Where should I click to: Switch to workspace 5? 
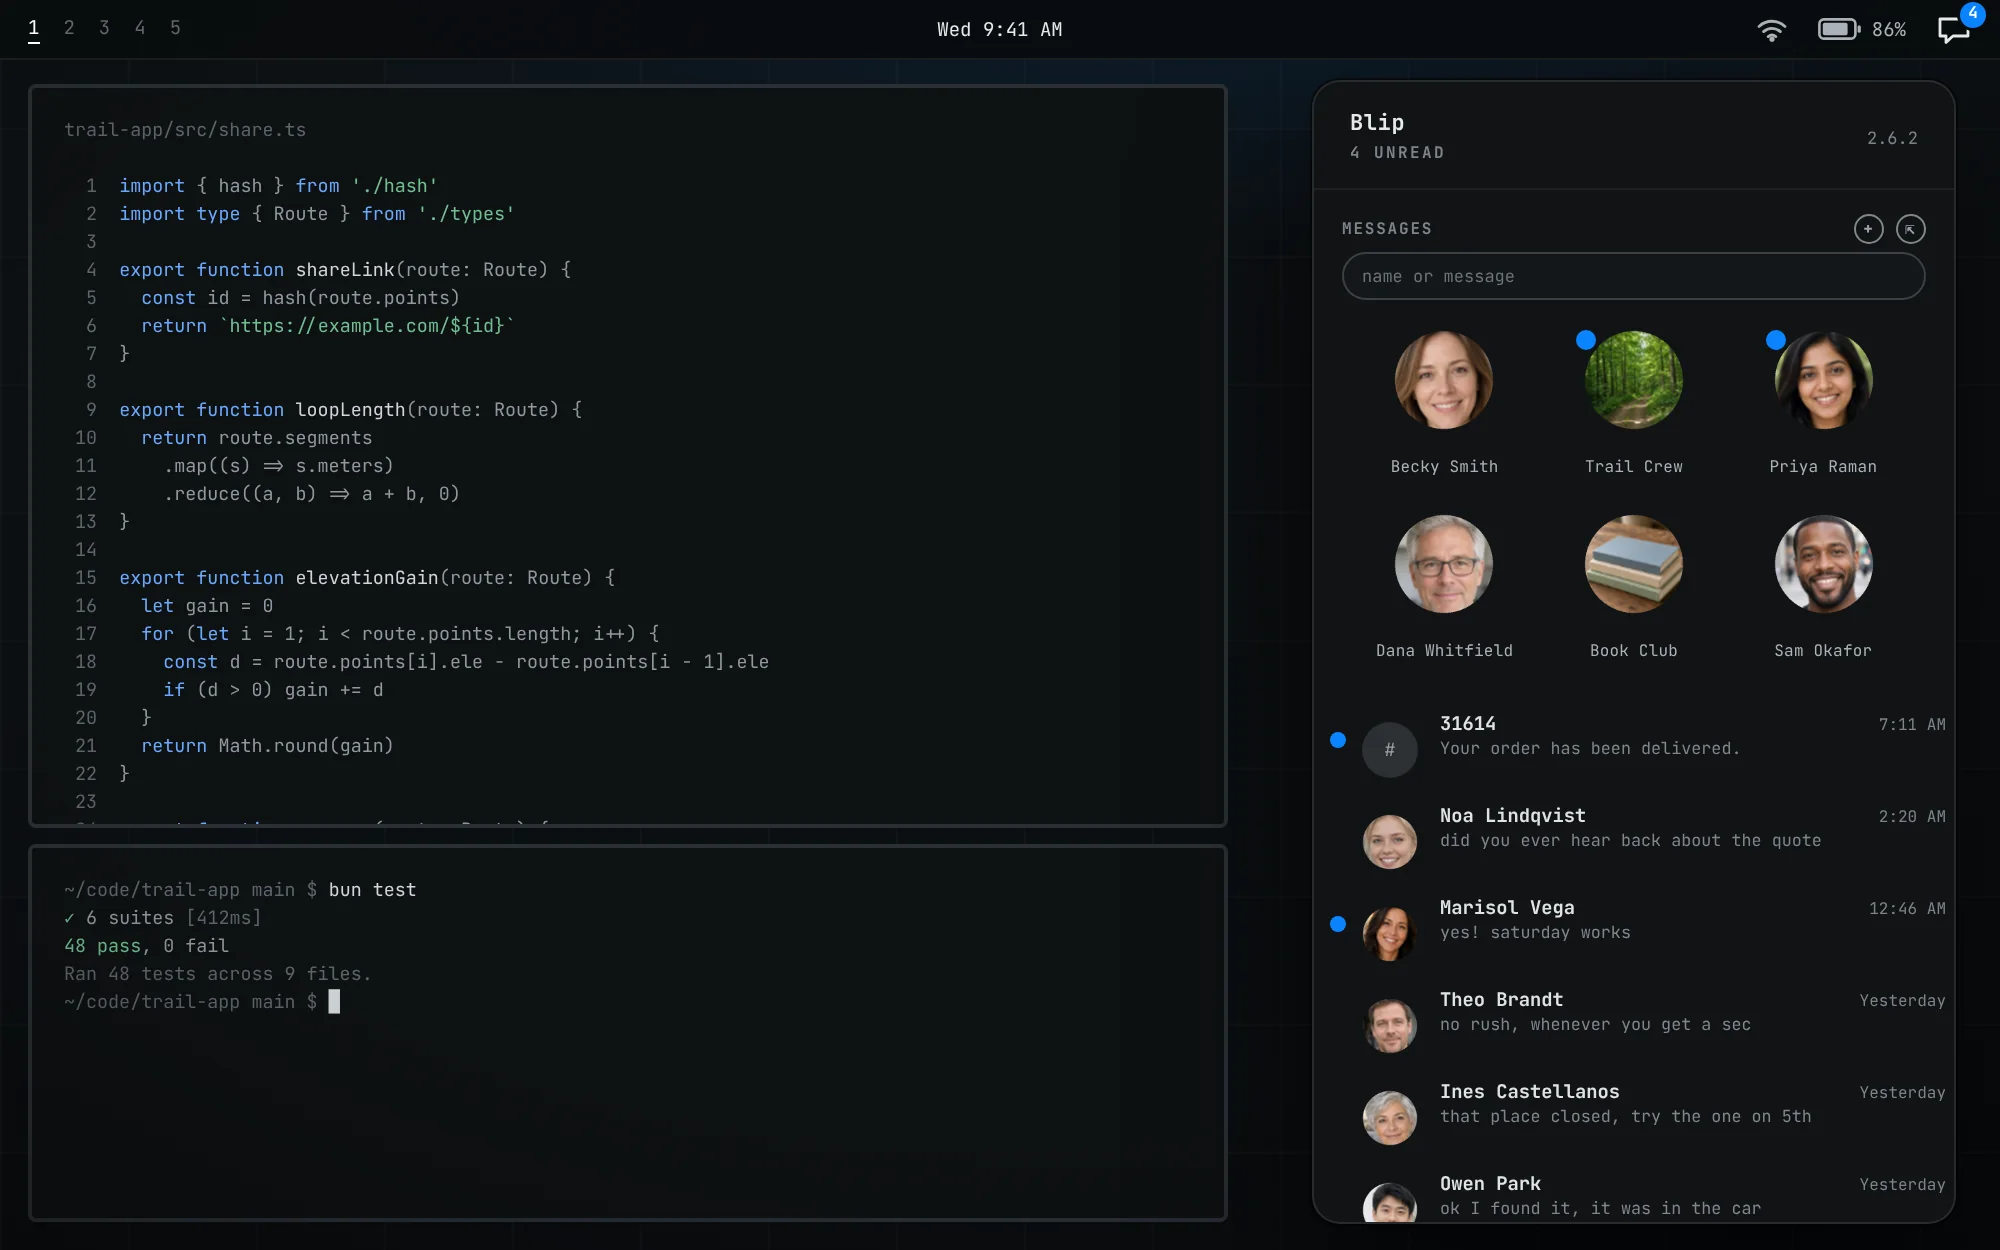(x=175, y=28)
